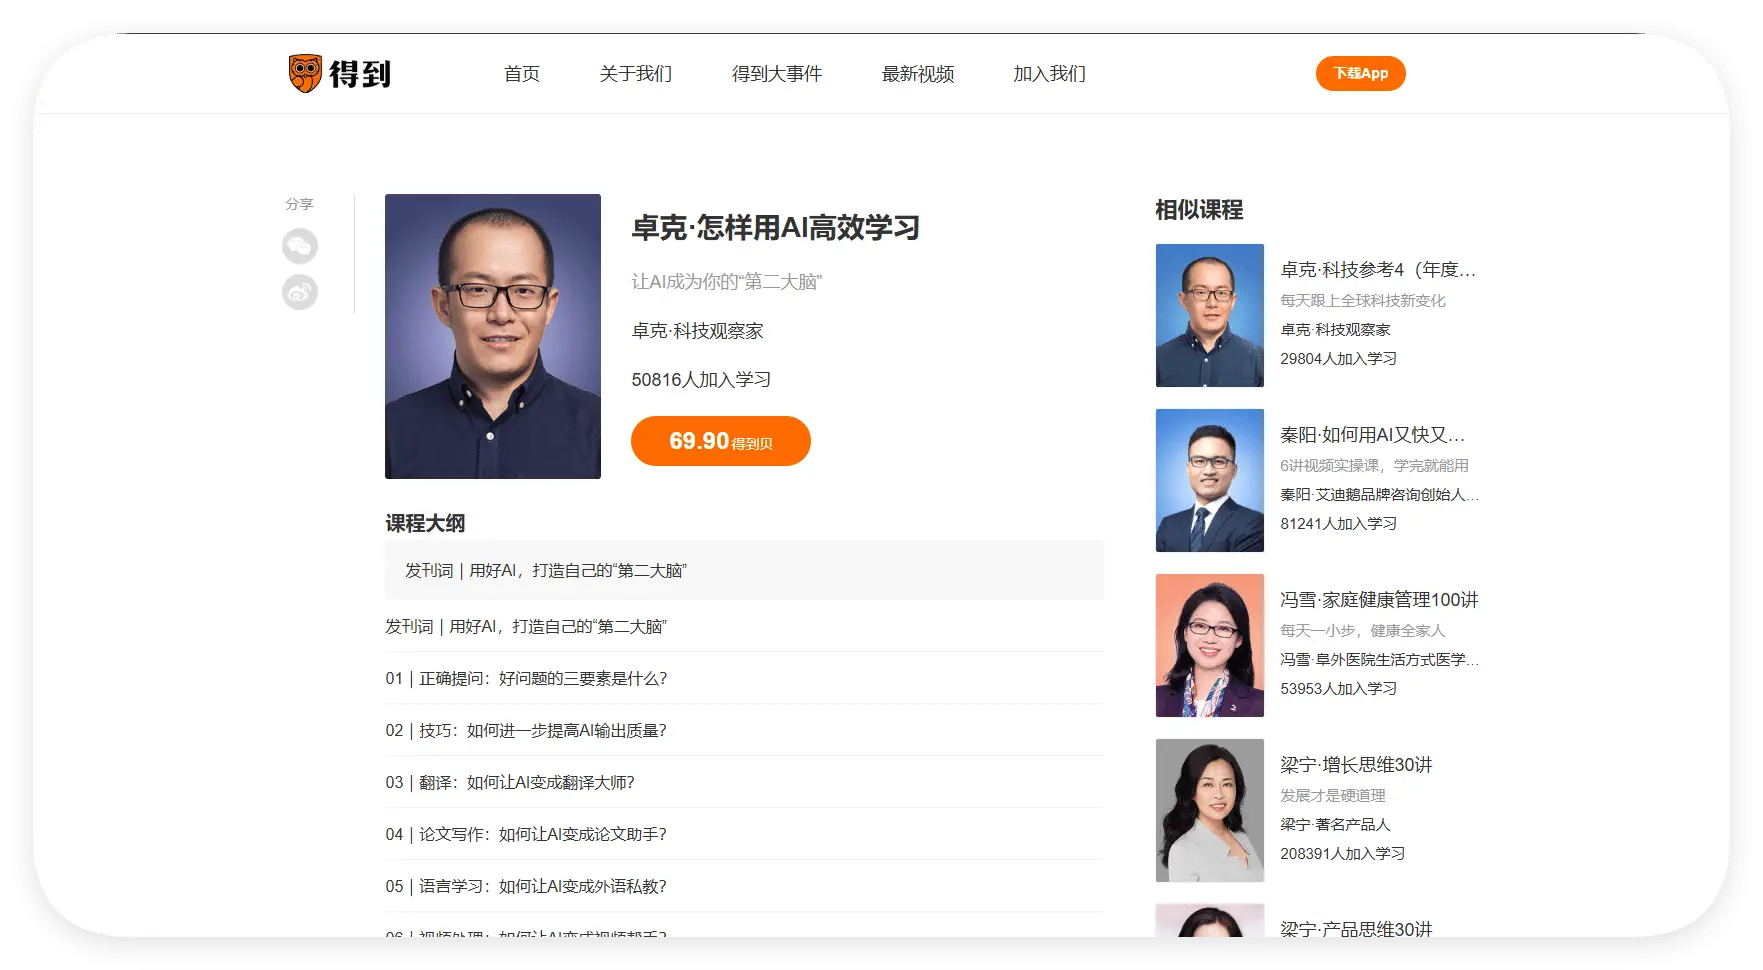
Task: Open 最新视频 nav item
Action: point(918,74)
